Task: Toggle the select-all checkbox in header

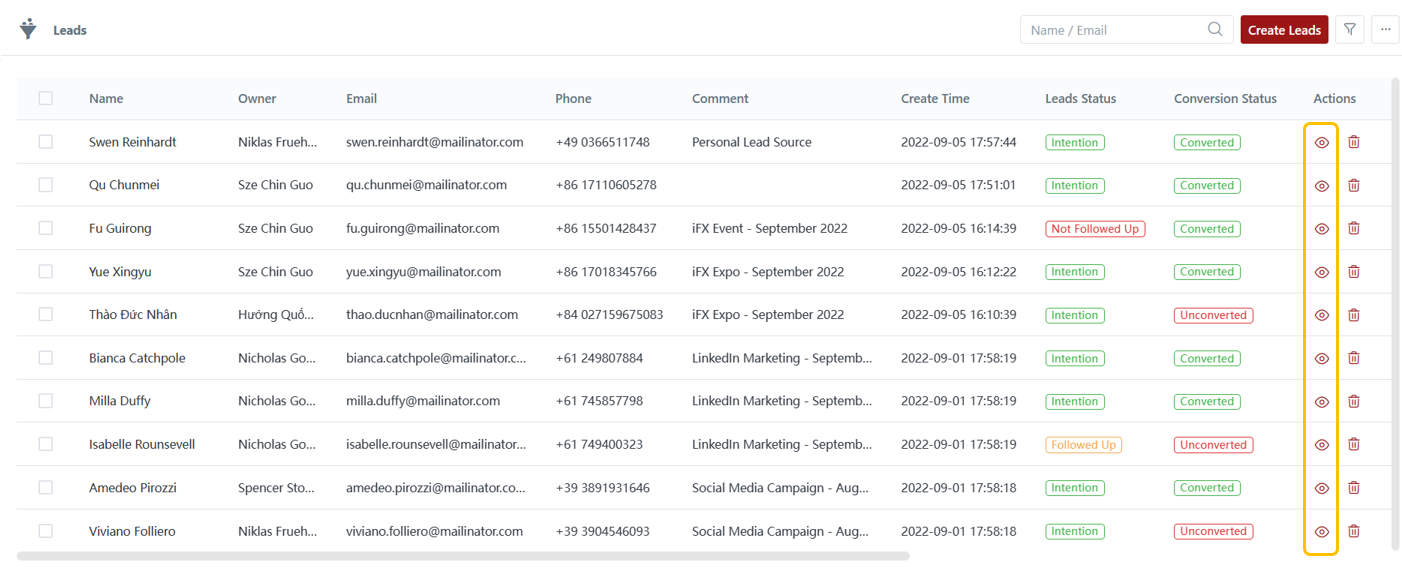Action: click(x=46, y=98)
